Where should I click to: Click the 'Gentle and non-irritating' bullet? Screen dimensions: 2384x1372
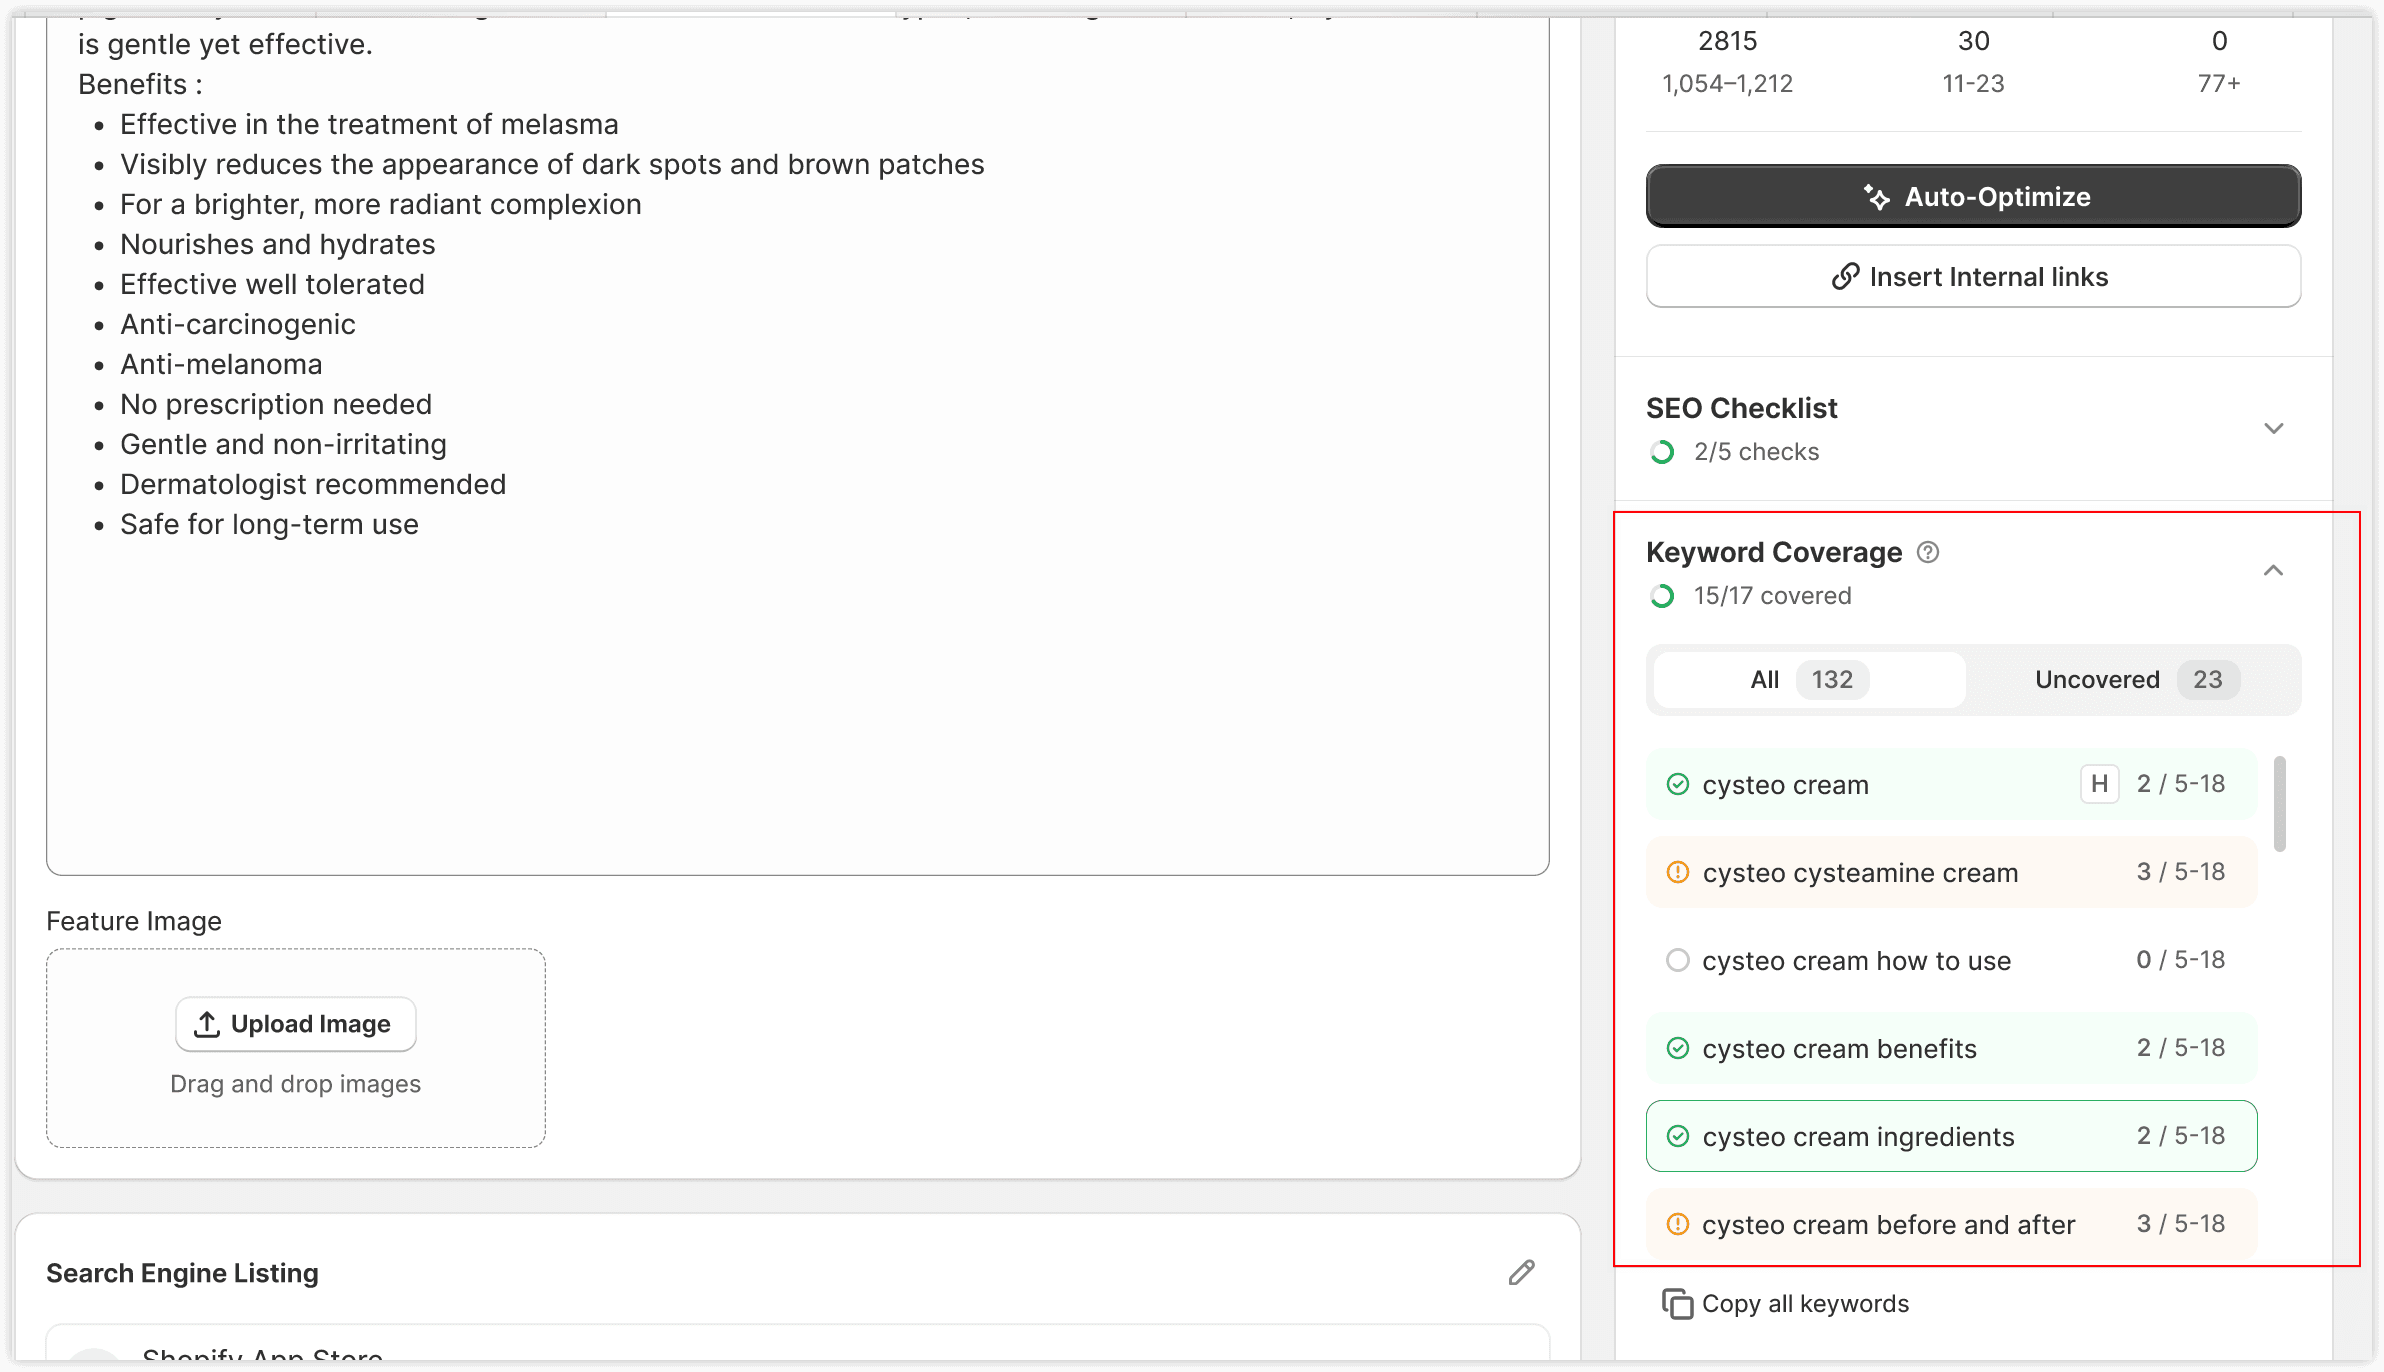[283, 444]
